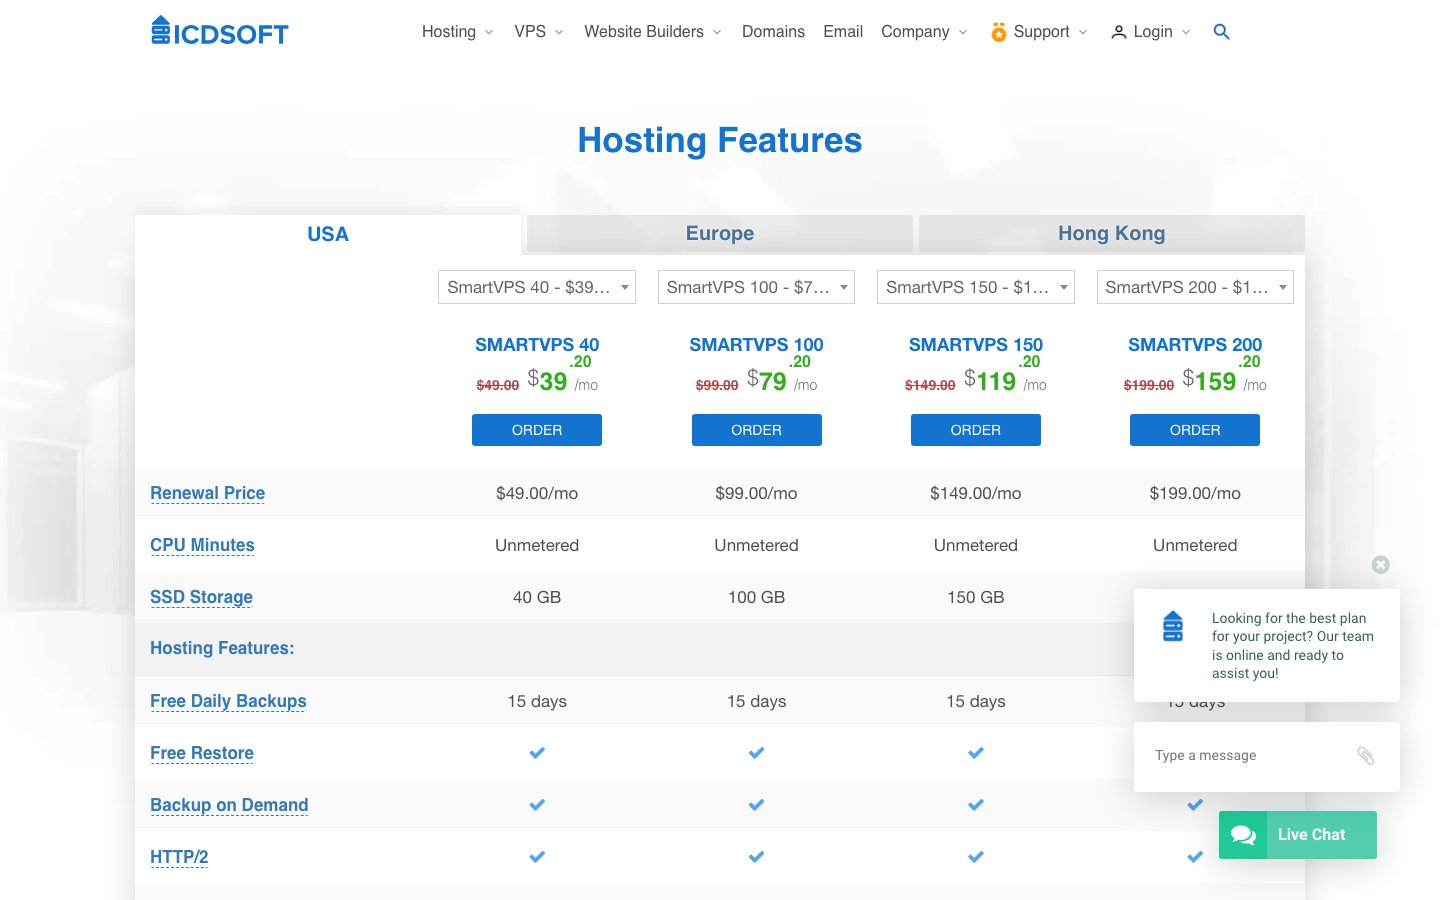This screenshot has height=900, width=1440.
Task: Click HTTP/2 checkmark for SmartVPS 40
Action: tap(537, 857)
